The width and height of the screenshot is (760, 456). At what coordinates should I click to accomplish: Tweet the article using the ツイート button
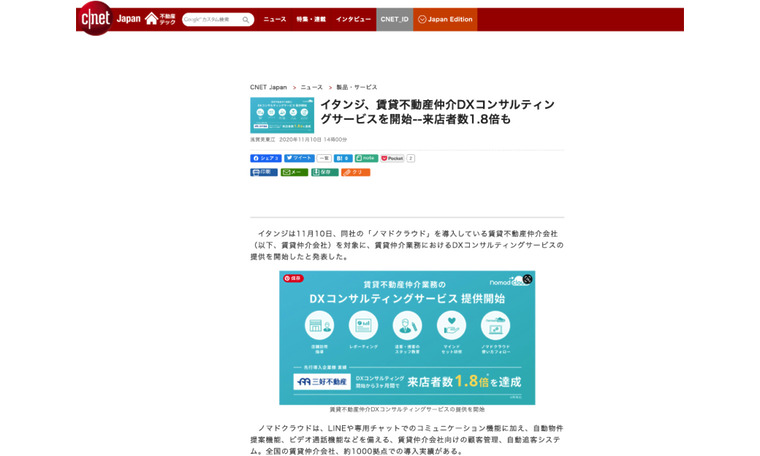point(299,158)
